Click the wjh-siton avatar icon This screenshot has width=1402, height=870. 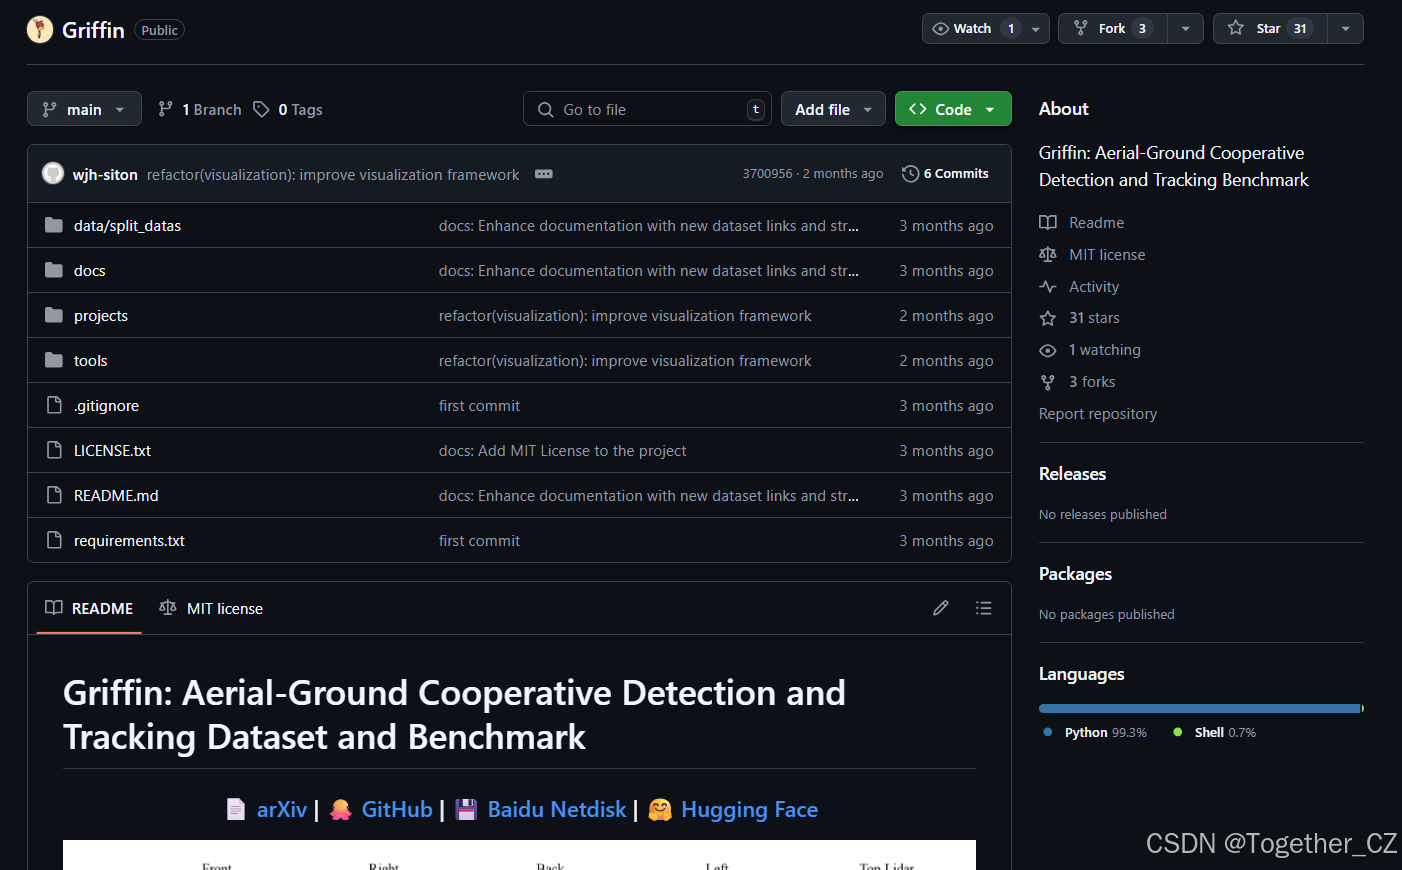(52, 173)
